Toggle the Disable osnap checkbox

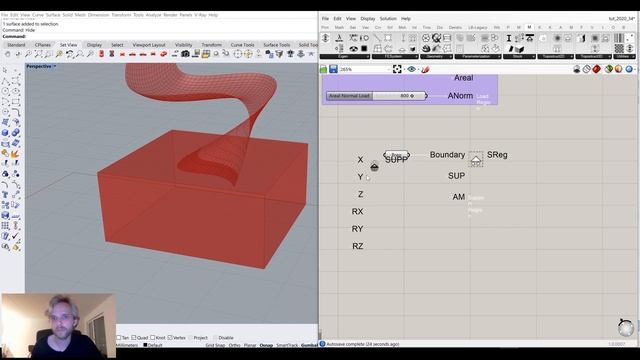(214, 338)
